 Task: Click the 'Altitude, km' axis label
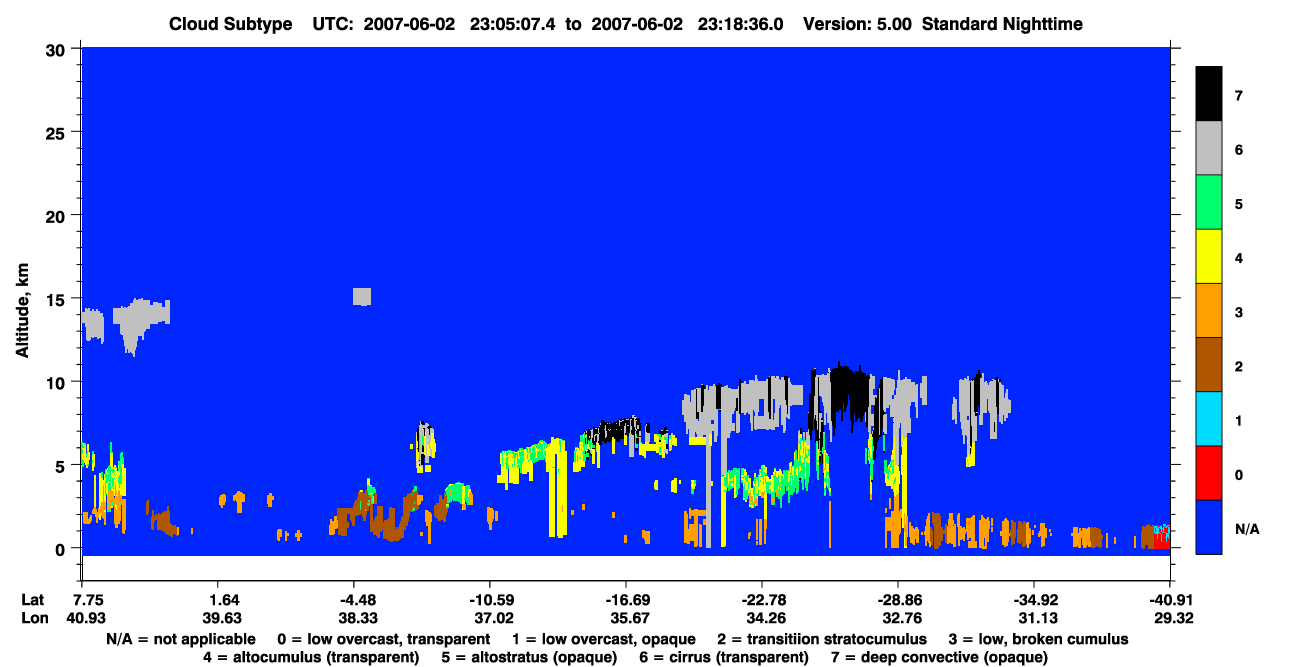click(21, 312)
